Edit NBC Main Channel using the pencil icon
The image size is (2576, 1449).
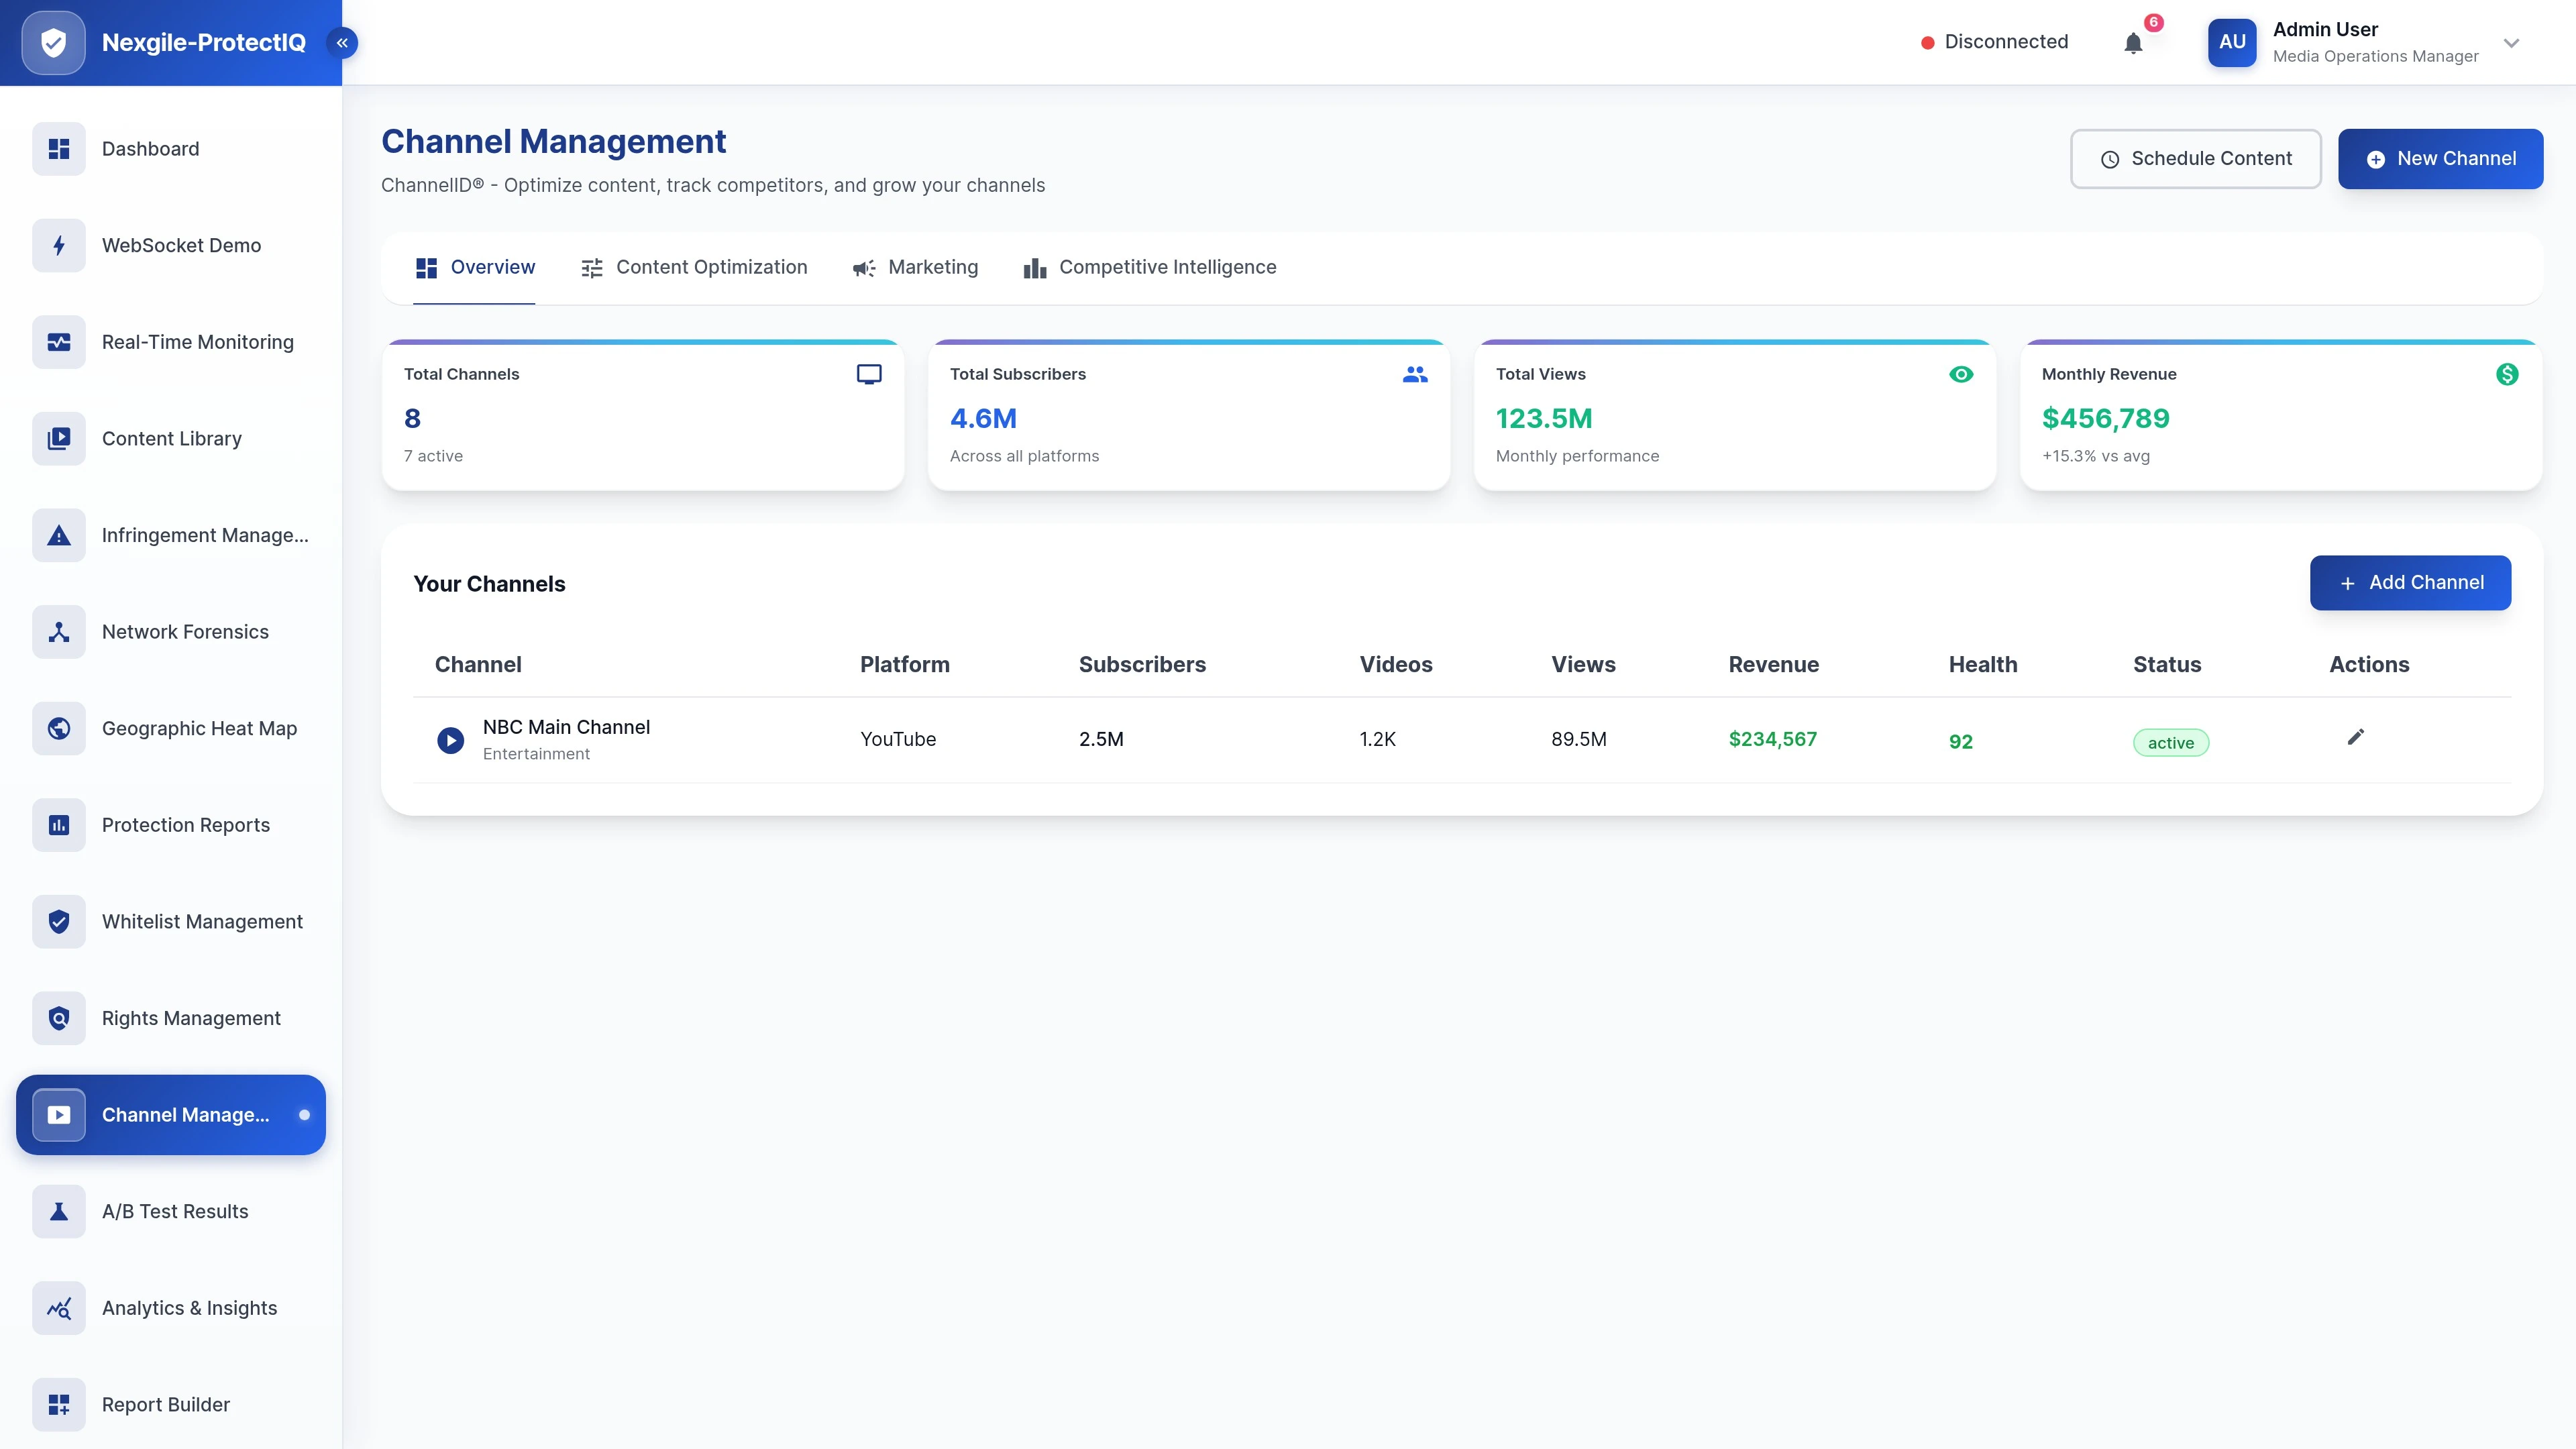click(x=2356, y=736)
